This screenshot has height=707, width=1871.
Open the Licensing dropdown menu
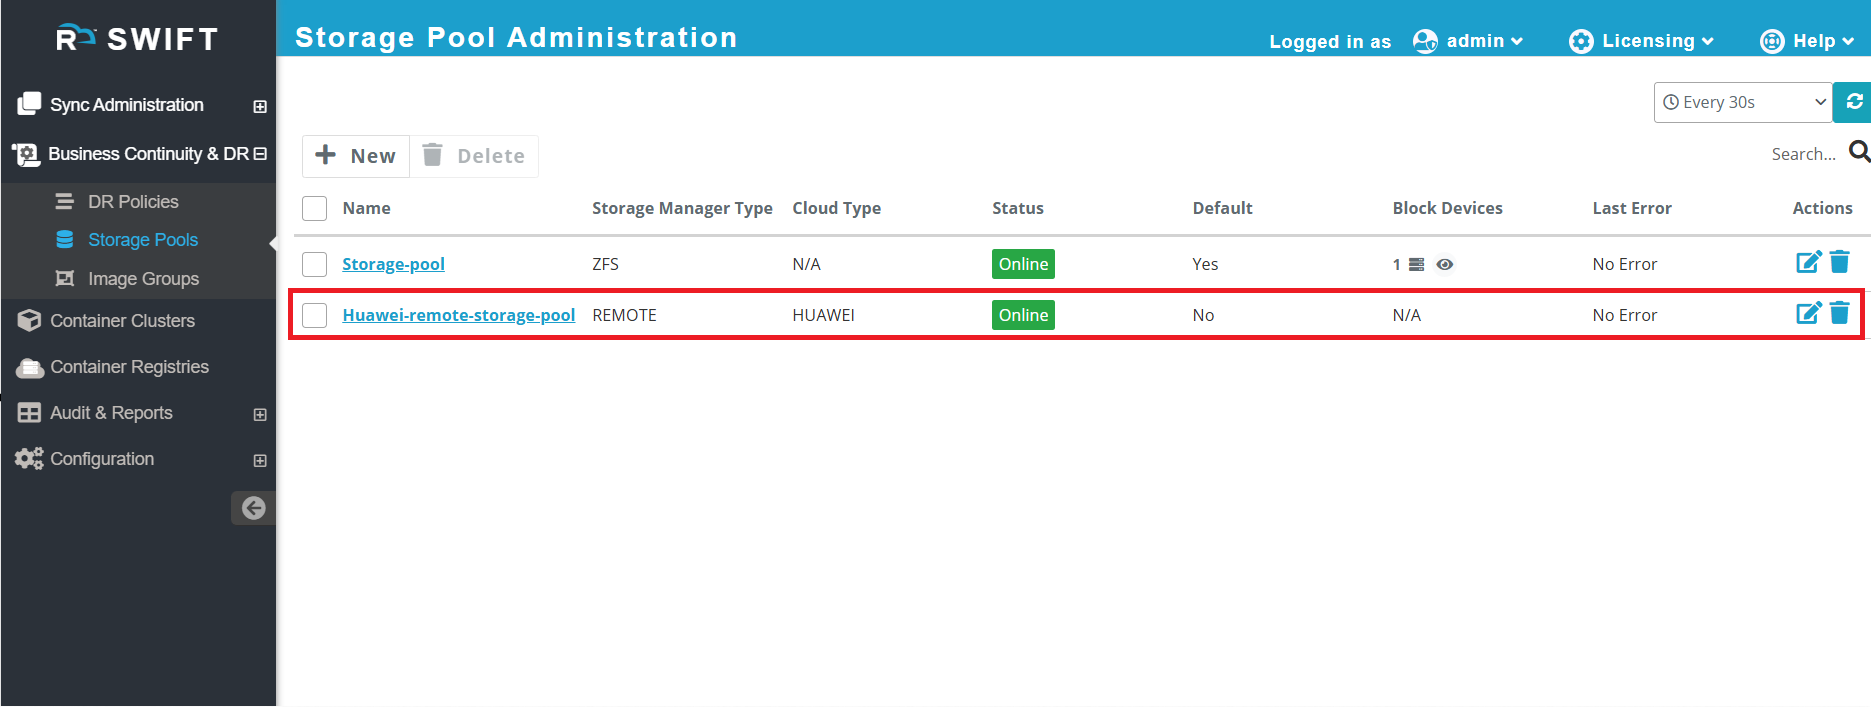pyautogui.click(x=1641, y=41)
